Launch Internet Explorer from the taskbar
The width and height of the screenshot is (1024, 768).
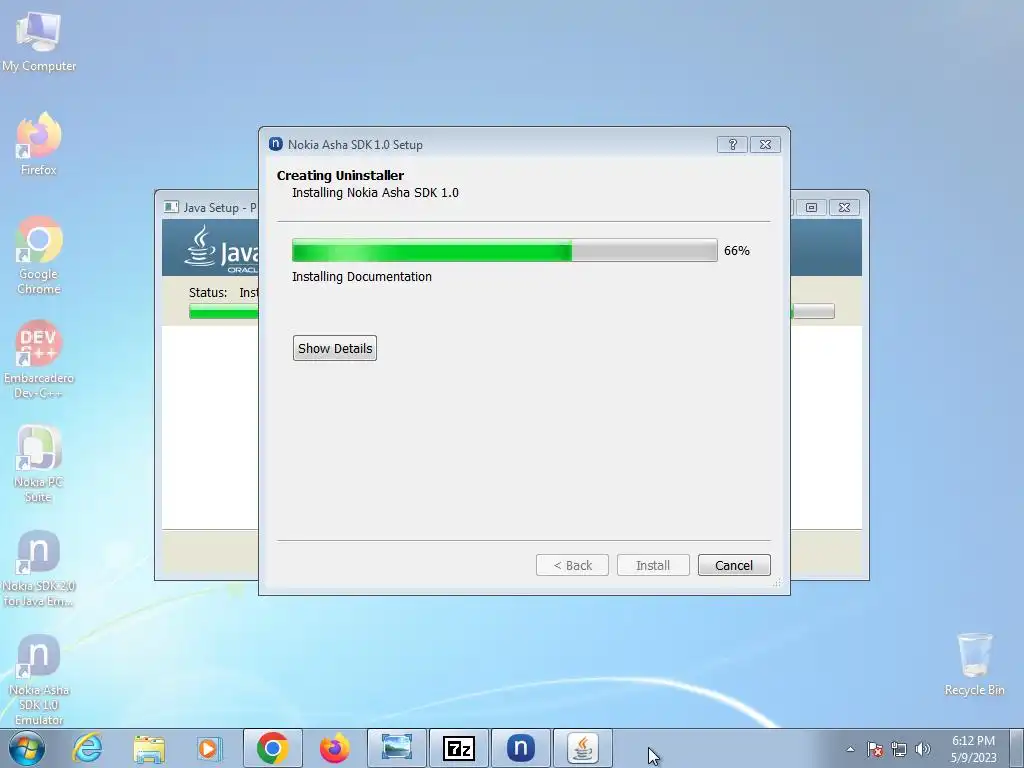(88, 748)
